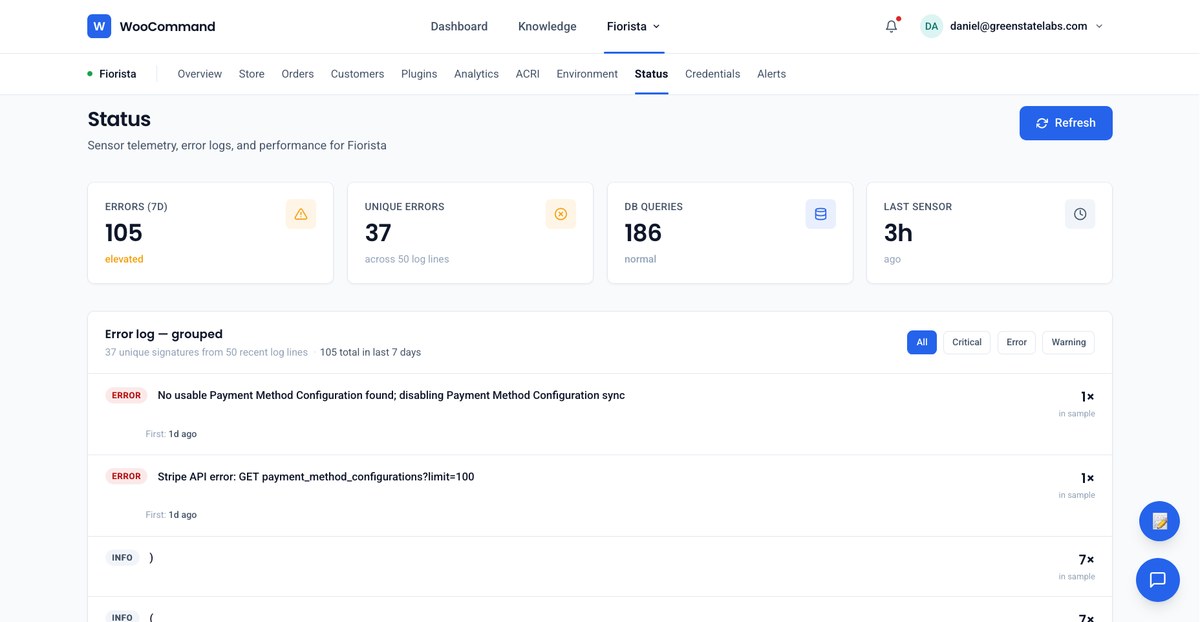Open the ACRI tab
The height and width of the screenshot is (622, 1200).
(528, 74)
